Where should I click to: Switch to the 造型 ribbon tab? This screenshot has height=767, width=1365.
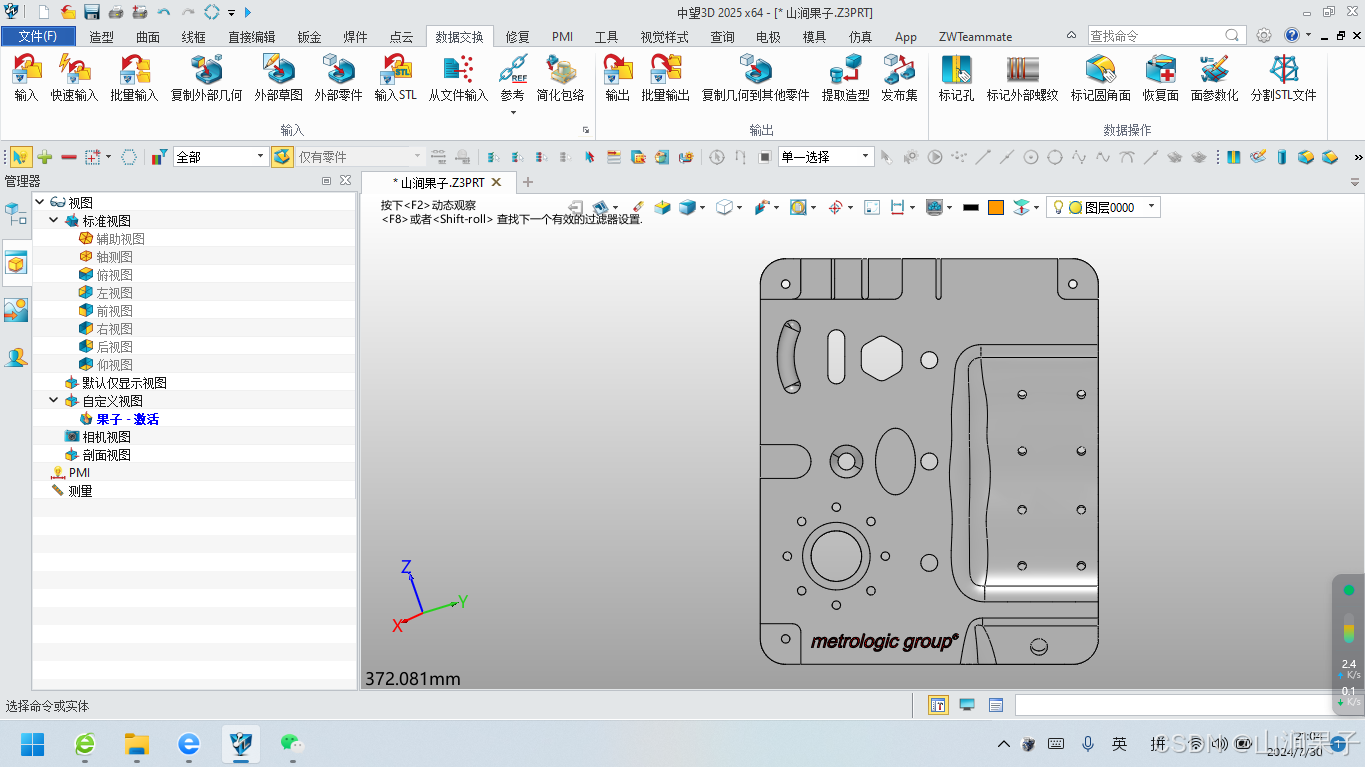pos(101,37)
